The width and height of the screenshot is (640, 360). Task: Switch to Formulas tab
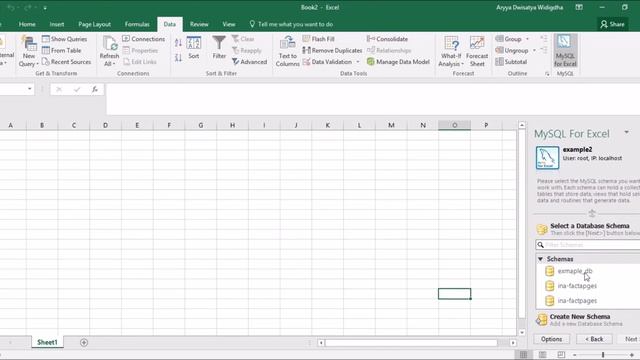pos(137,24)
